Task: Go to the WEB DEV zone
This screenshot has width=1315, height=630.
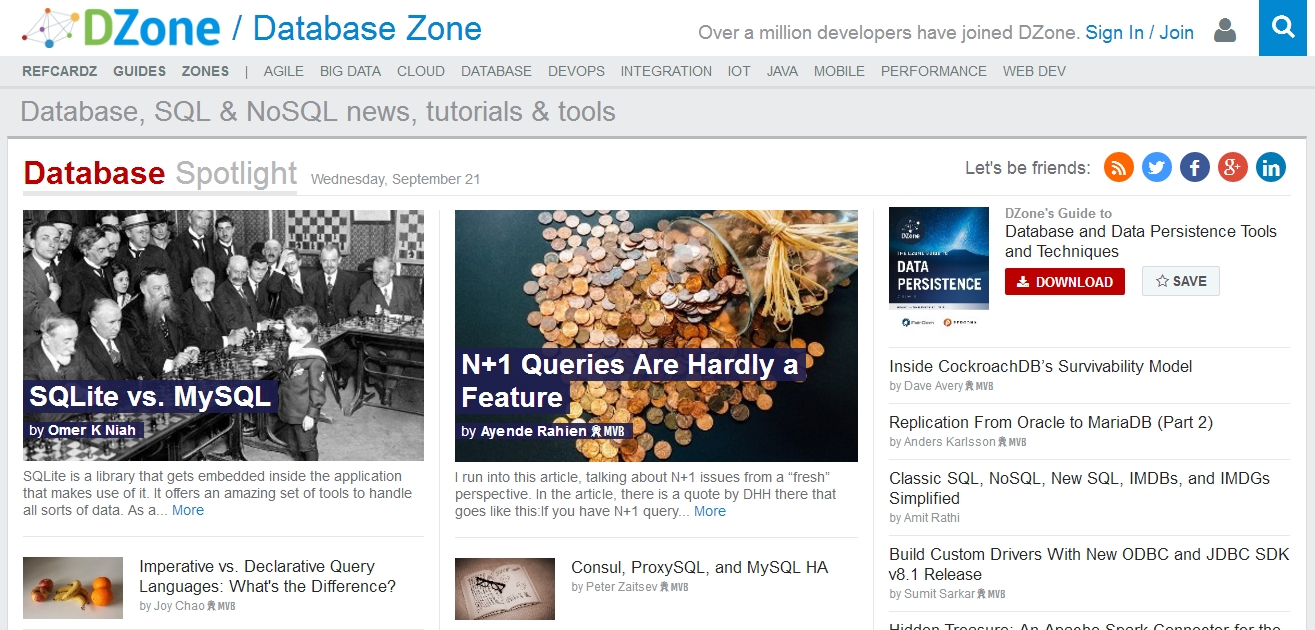Action: pyautogui.click(x=1034, y=71)
